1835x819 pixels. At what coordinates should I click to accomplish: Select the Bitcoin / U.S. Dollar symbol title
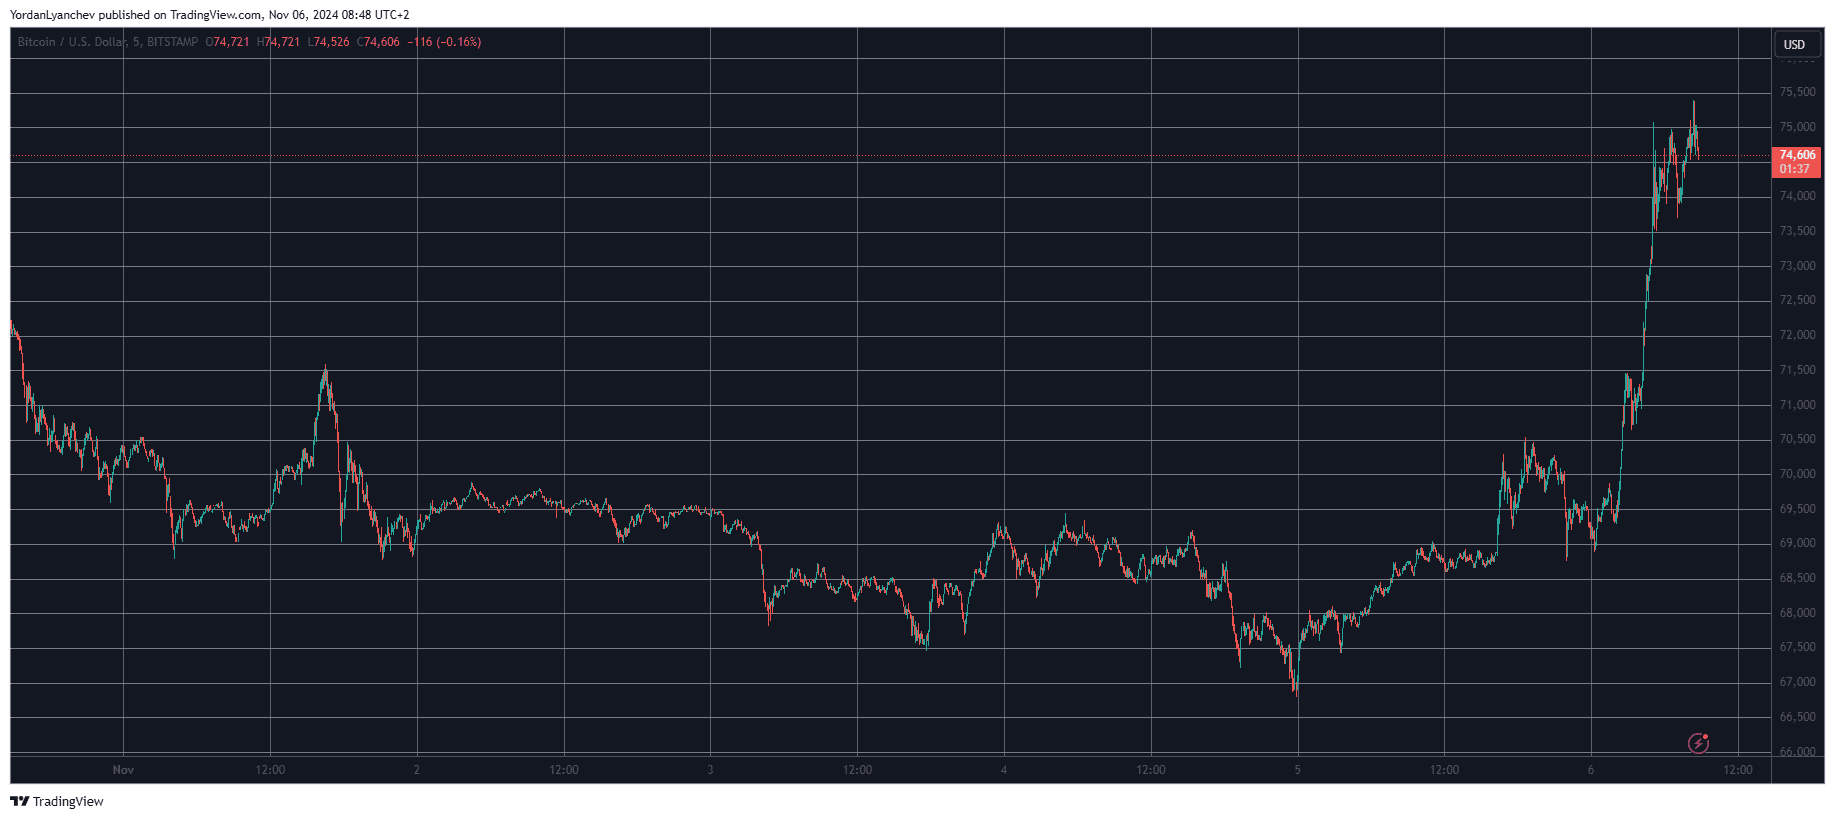pos(73,42)
